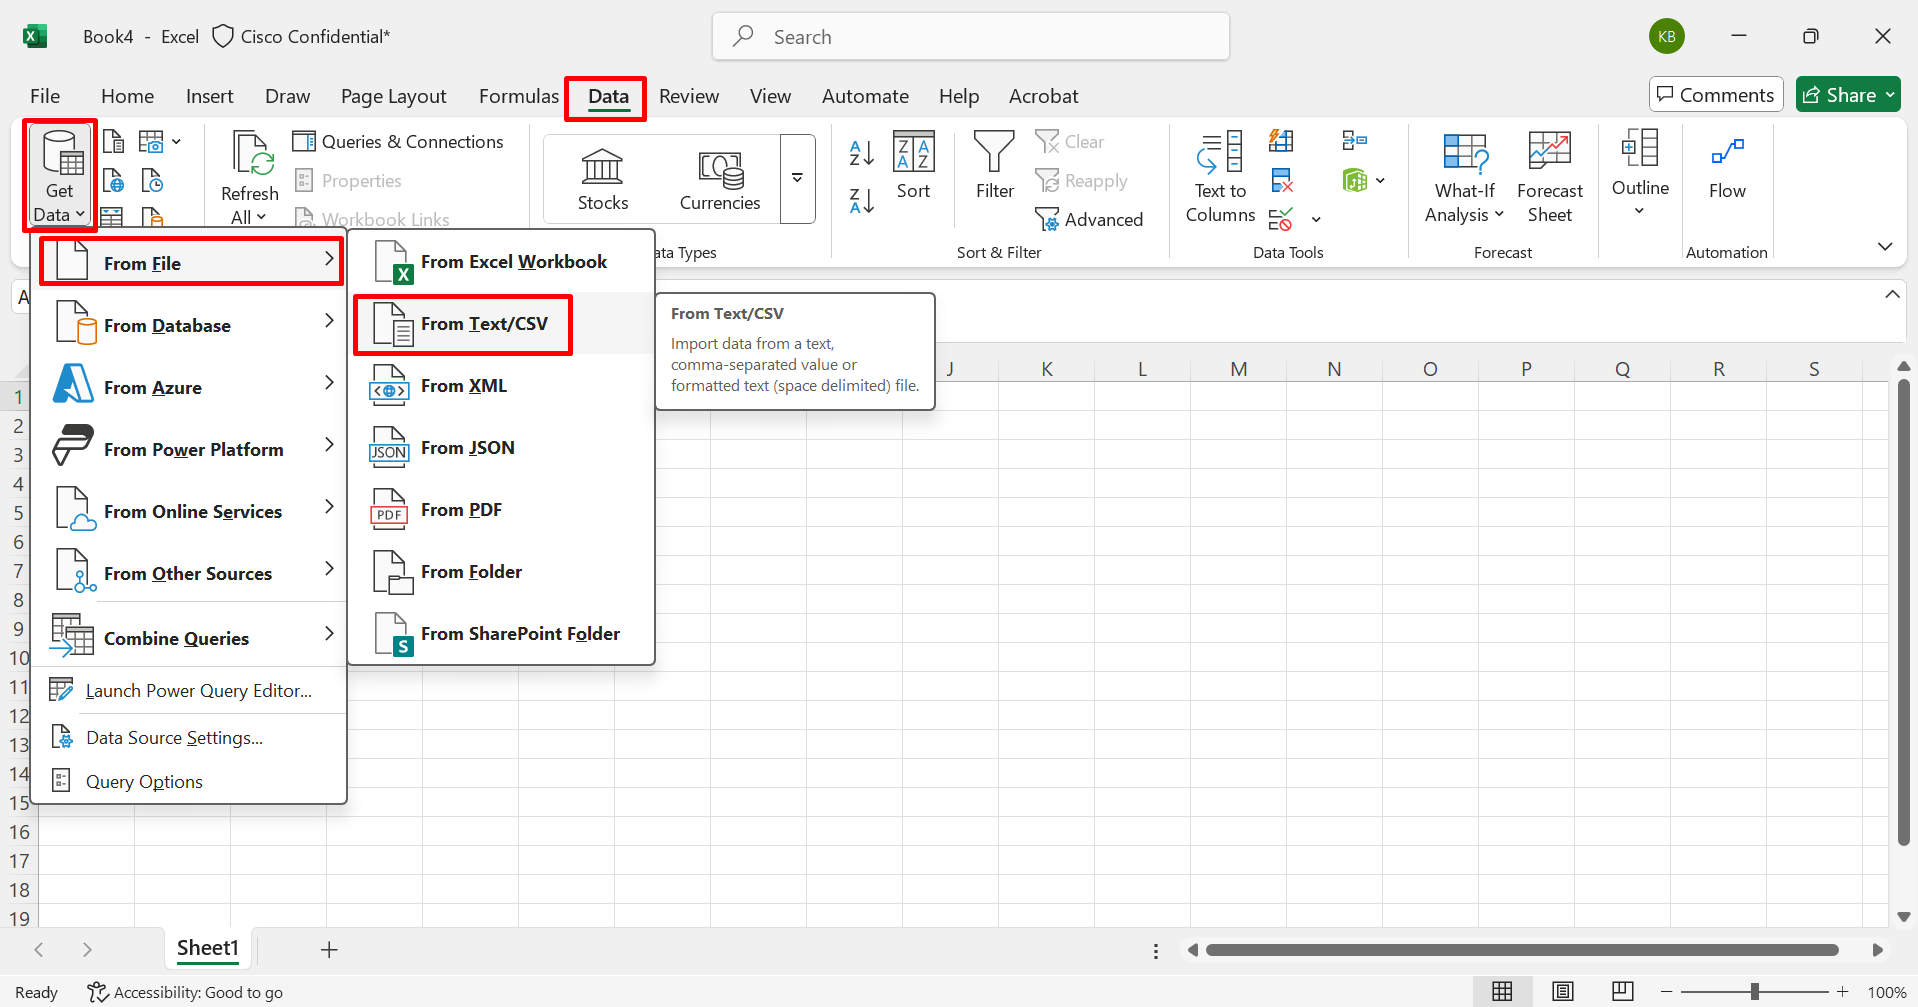The width and height of the screenshot is (1918, 1007).
Task: Choose From XML
Action: pyautogui.click(x=501, y=386)
